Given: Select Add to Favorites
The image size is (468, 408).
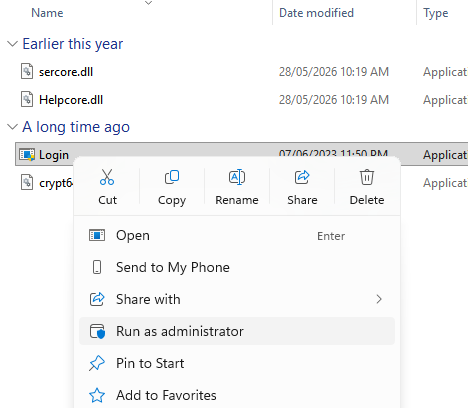Looking at the screenshot, I should 237,395.
